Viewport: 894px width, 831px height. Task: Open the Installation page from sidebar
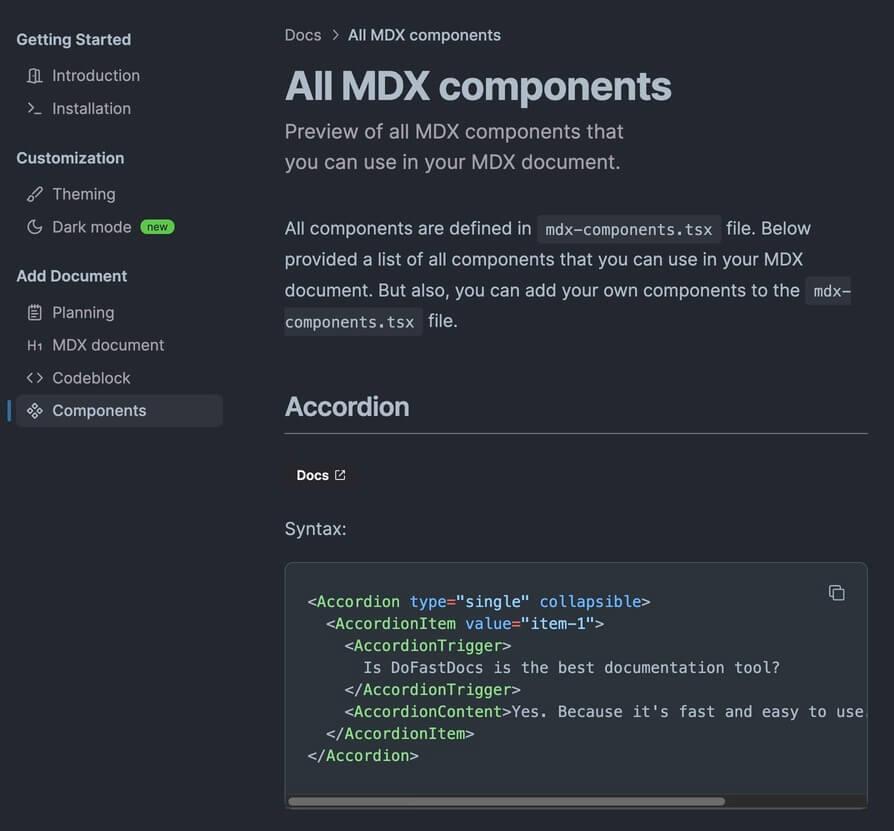coord(92,108)
